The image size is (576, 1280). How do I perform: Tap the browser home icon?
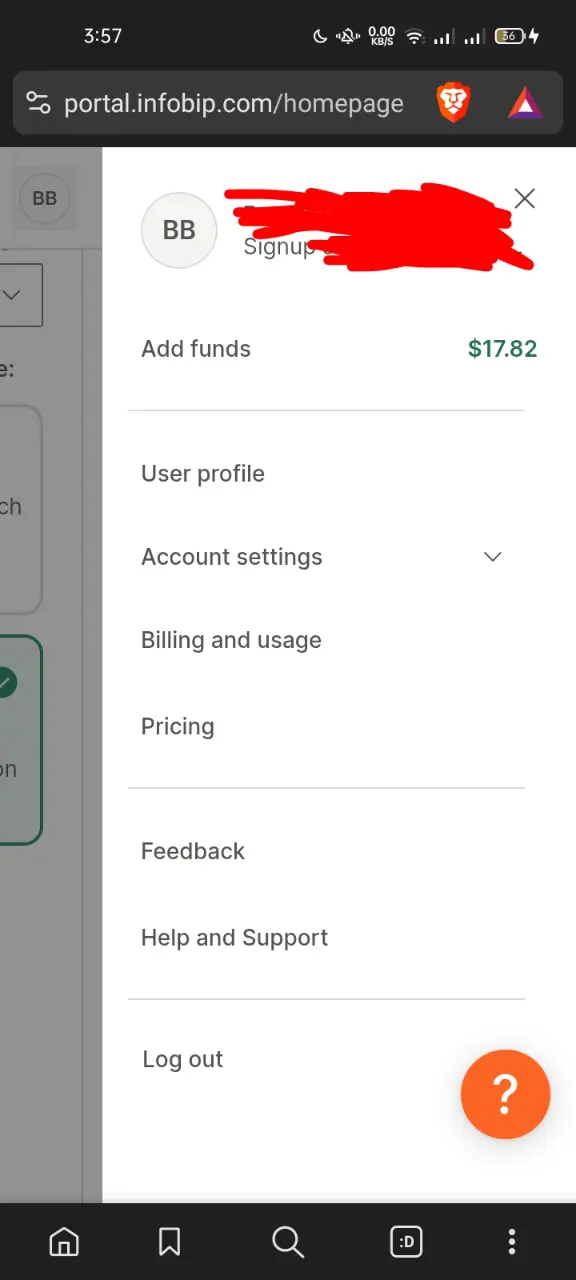pos(64,1242)
